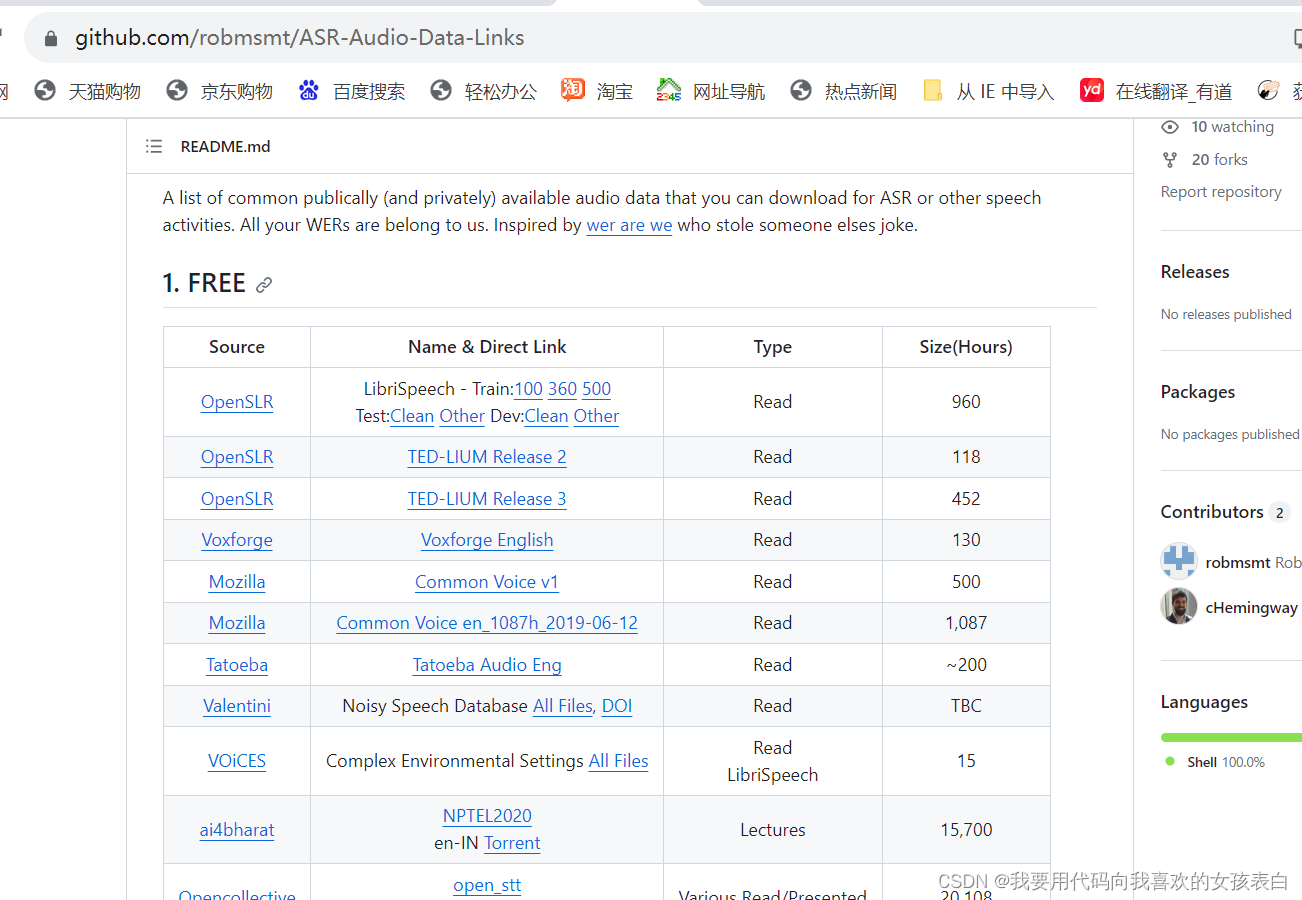Open the 京东购物 bookmark
Screen dimensions: 1302x900
pos(220,91)
